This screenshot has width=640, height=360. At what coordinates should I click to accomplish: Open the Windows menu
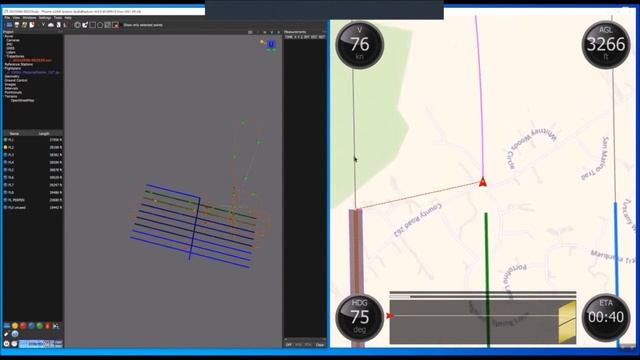[29, 18]
